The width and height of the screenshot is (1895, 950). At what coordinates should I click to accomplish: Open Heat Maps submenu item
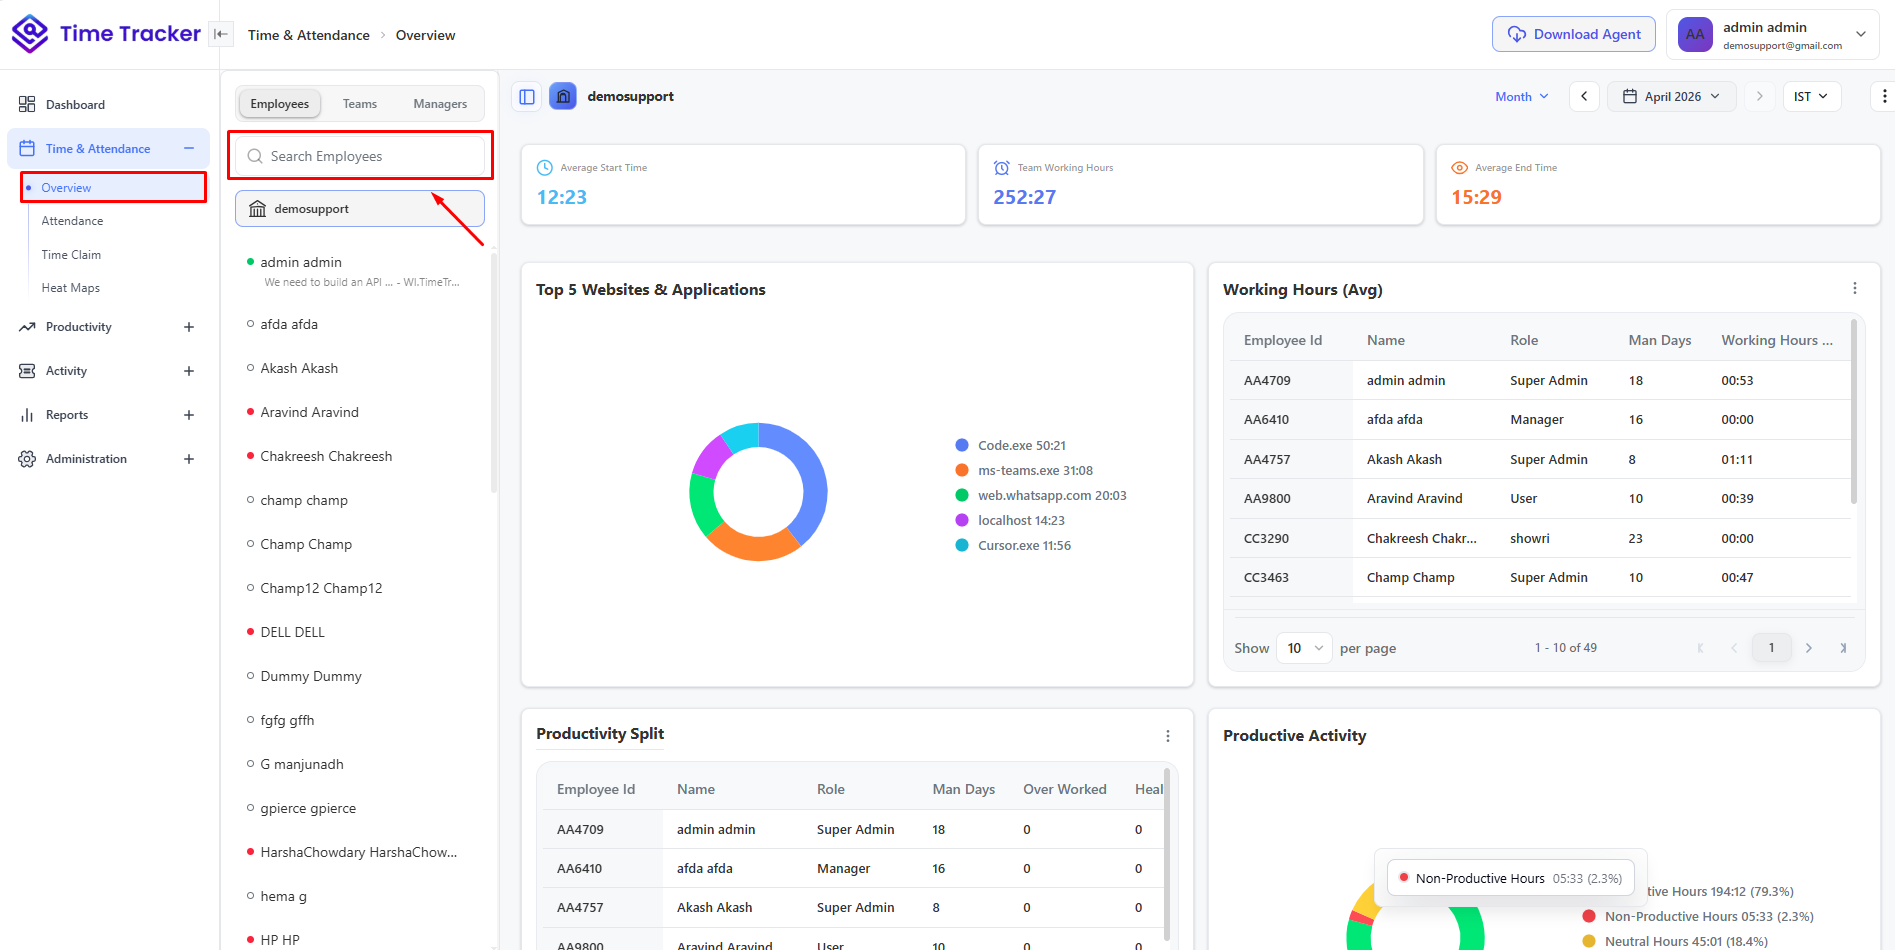(70, 288)
